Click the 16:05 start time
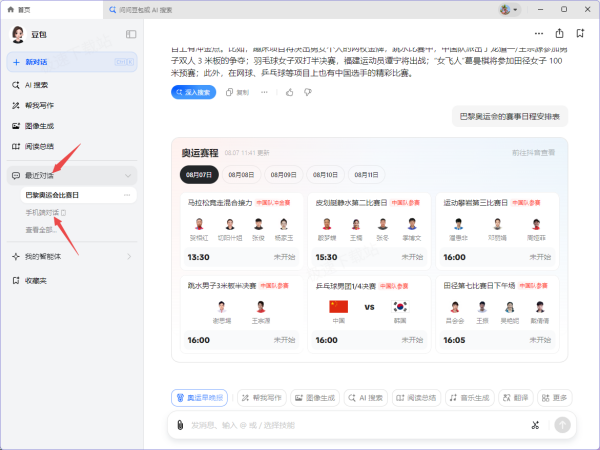Image resolution: width=600 pixels, height=450 pixels. pos(454,340)
